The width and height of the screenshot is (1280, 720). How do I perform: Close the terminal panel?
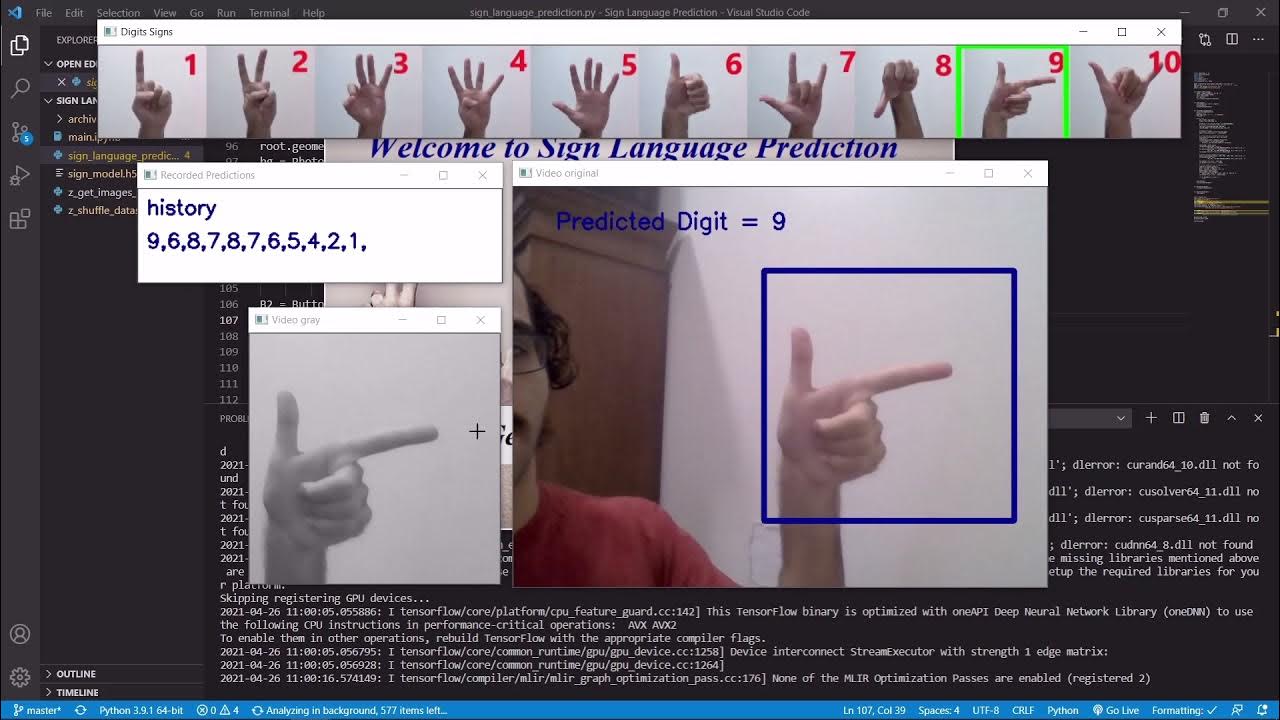point(1258,418)
